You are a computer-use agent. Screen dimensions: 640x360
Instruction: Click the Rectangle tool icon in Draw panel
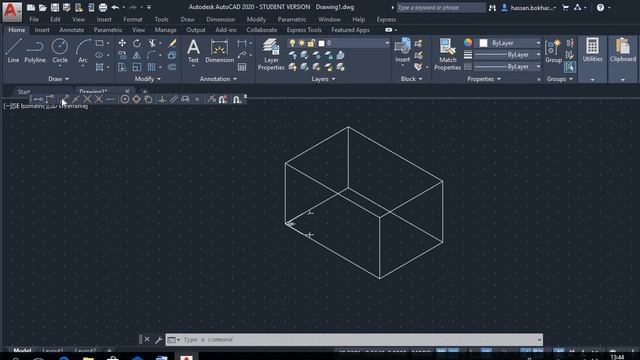click(99, 43)
